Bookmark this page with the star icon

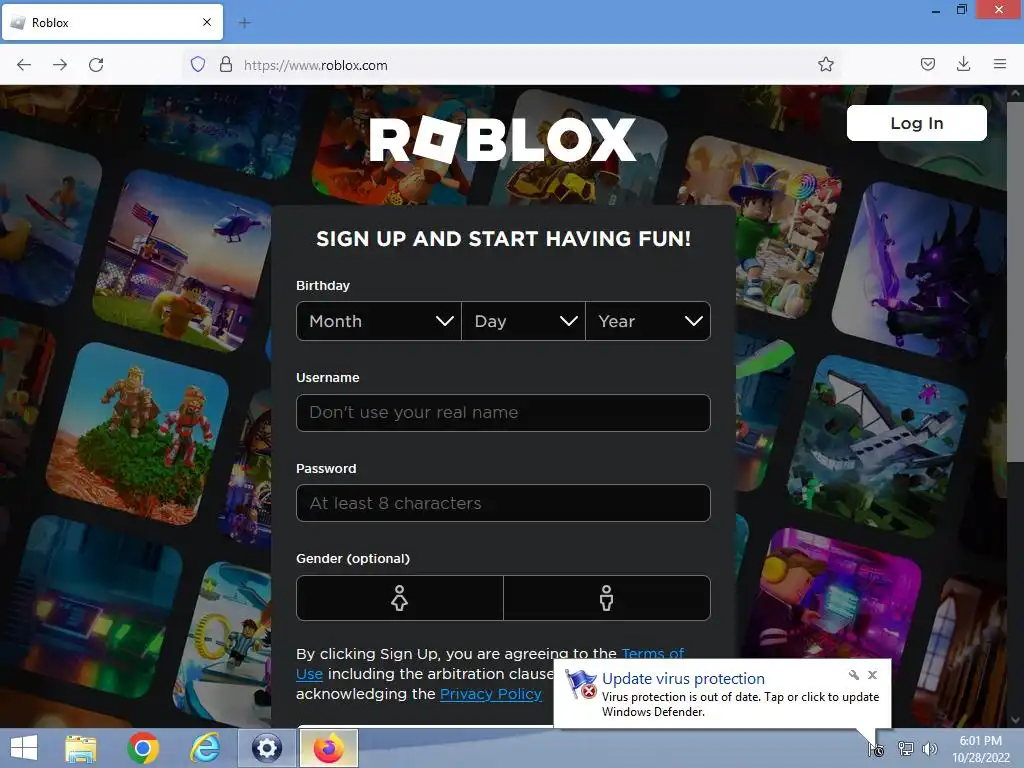tap(825, 64)
